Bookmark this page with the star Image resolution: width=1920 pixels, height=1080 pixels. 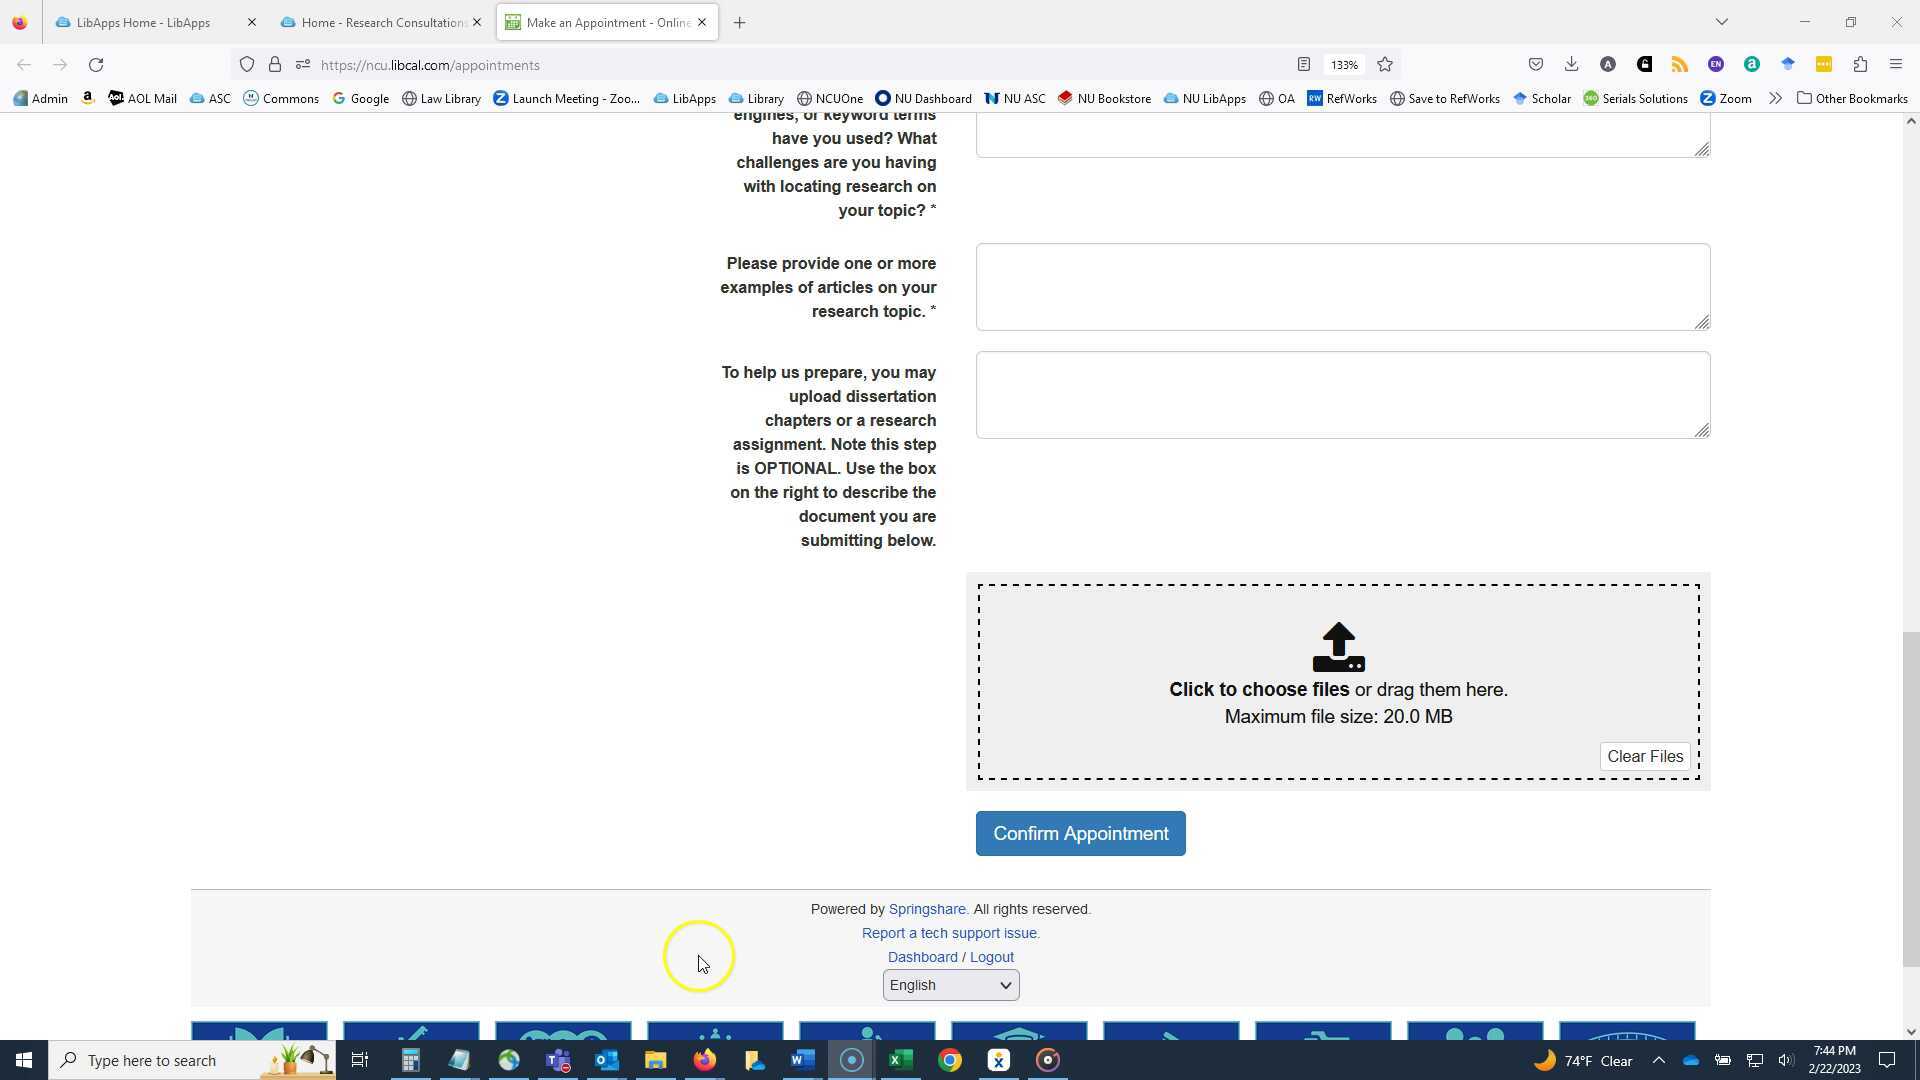click(1385, 64)
